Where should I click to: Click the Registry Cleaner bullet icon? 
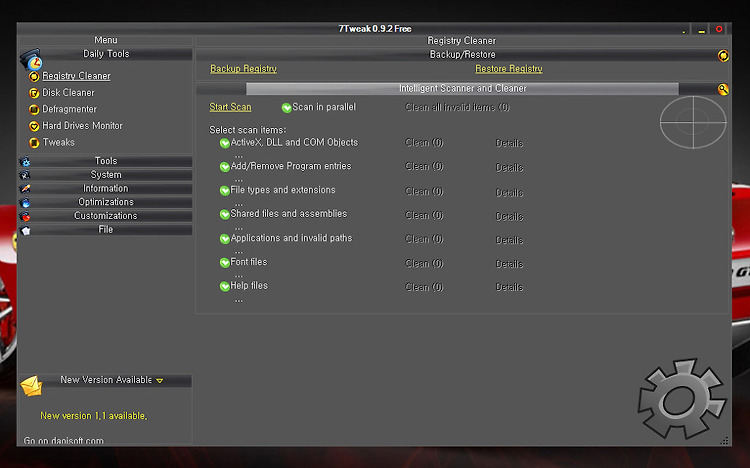coord(34,77)
